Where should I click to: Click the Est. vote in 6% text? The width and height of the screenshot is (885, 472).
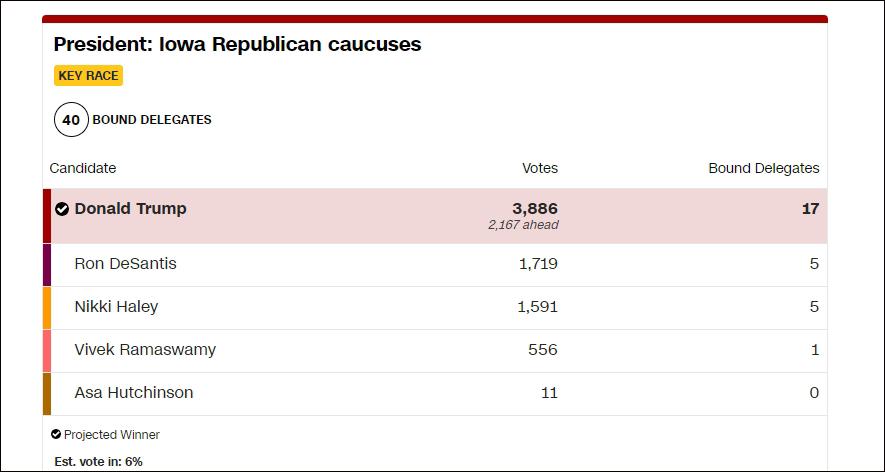[x=99, y=462]
